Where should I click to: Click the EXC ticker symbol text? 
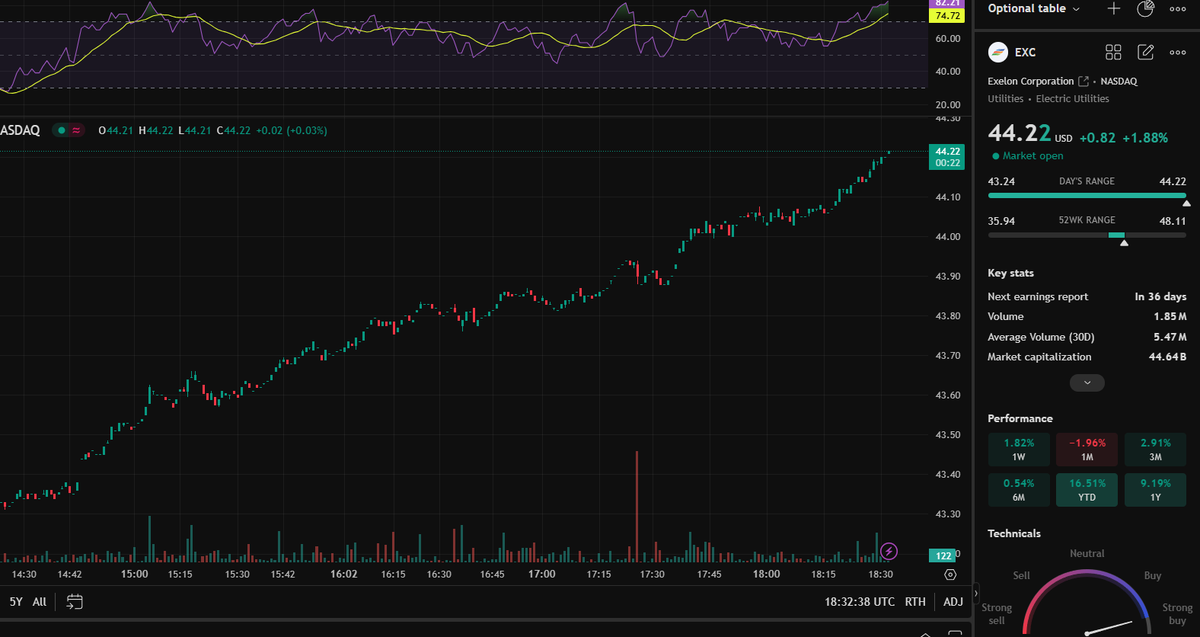click(x=1025, y=52)
